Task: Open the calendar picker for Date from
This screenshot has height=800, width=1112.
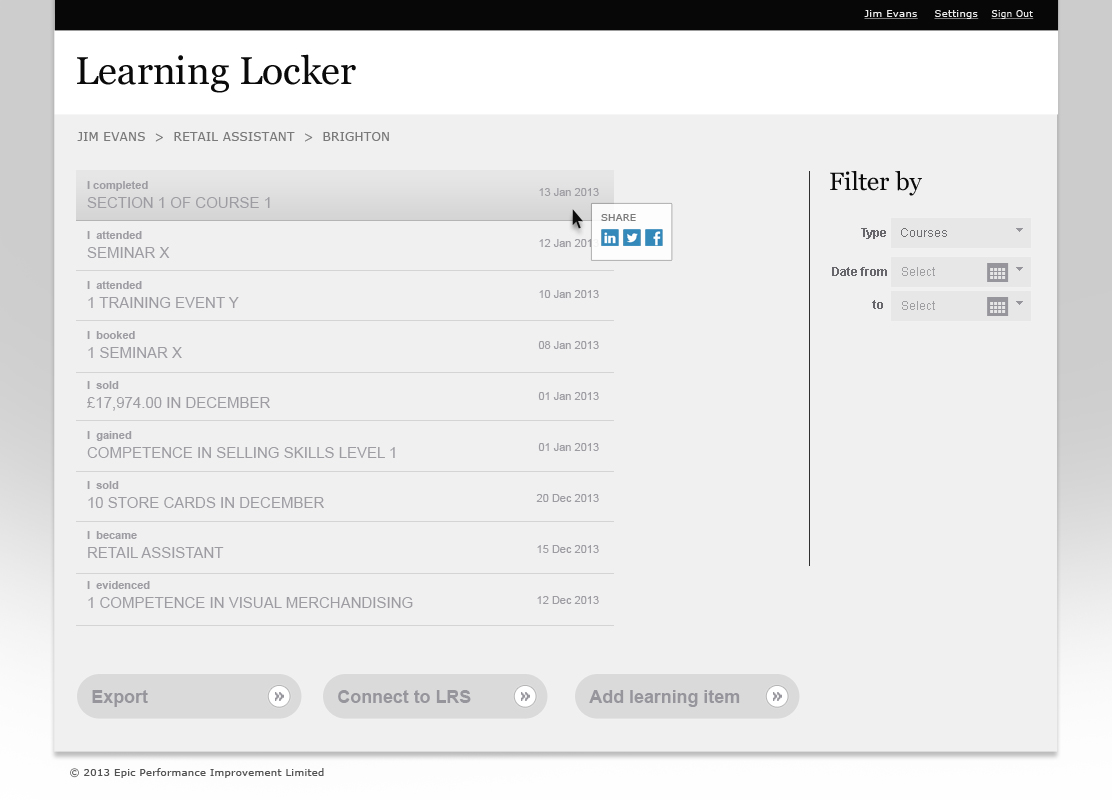Action: (x=997, y=271)
